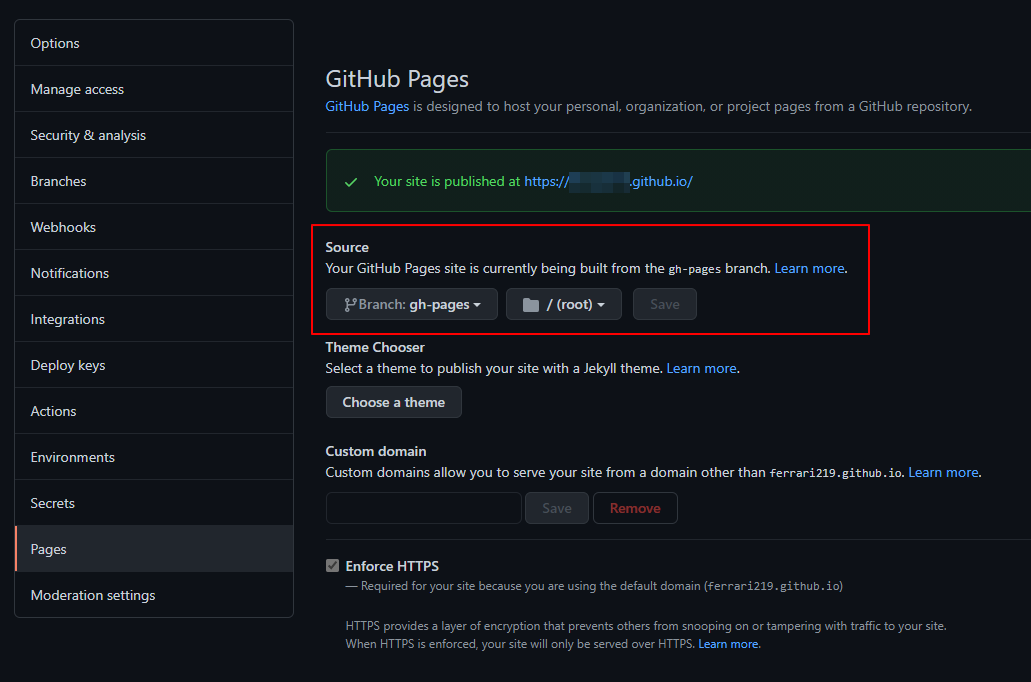Select Actions in the sidebar
Image resolution: width=1031 pixels, height=682 pixels.
pyautogui.click(x=154, y=411)
